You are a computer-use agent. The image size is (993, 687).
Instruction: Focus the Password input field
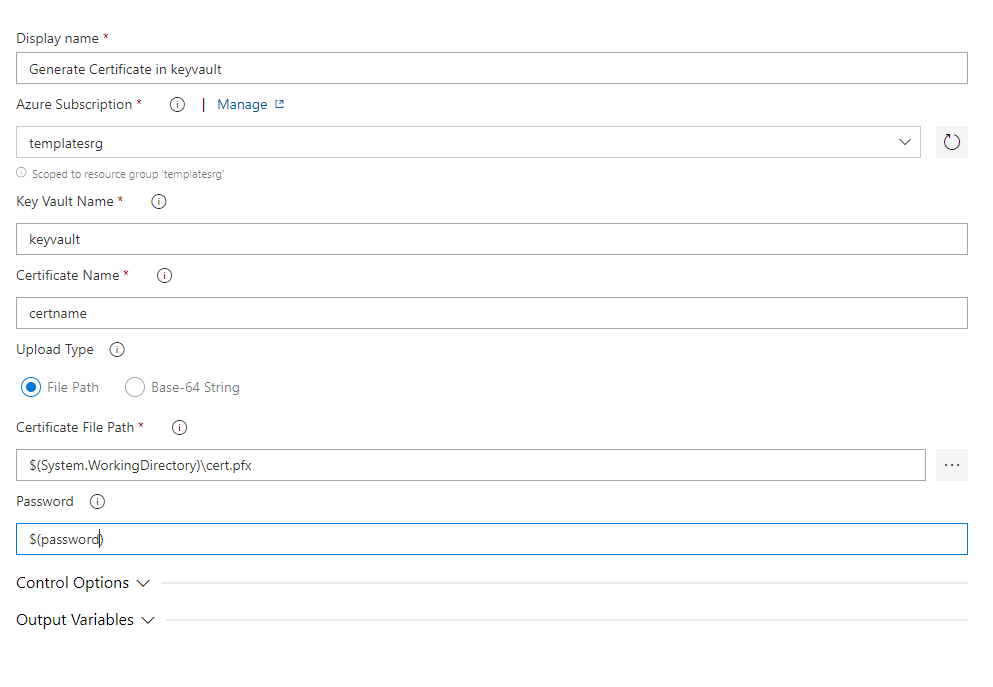(x=491, y=539)
